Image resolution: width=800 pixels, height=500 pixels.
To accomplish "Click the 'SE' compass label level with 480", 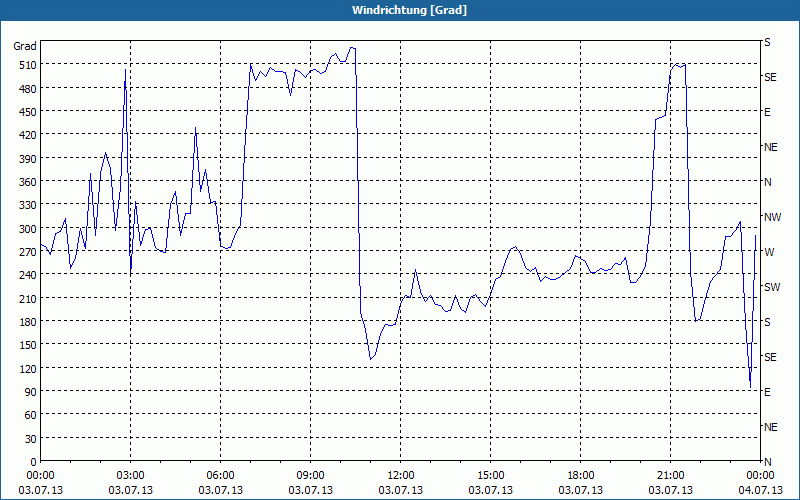I will [x=770, y=77].
